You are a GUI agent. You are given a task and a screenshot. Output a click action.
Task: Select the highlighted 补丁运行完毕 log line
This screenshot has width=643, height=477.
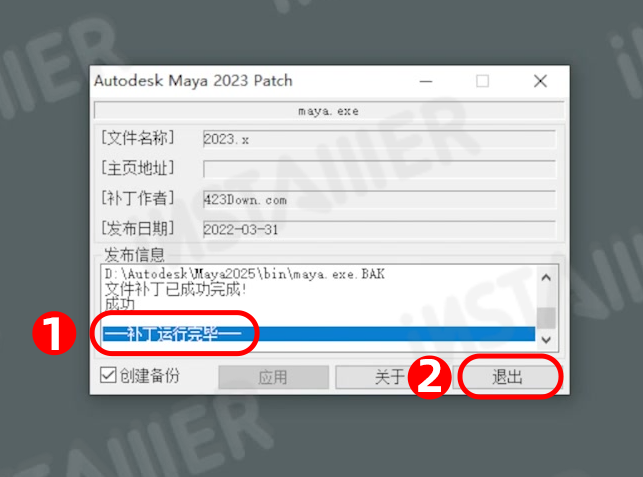click(319, 334)
